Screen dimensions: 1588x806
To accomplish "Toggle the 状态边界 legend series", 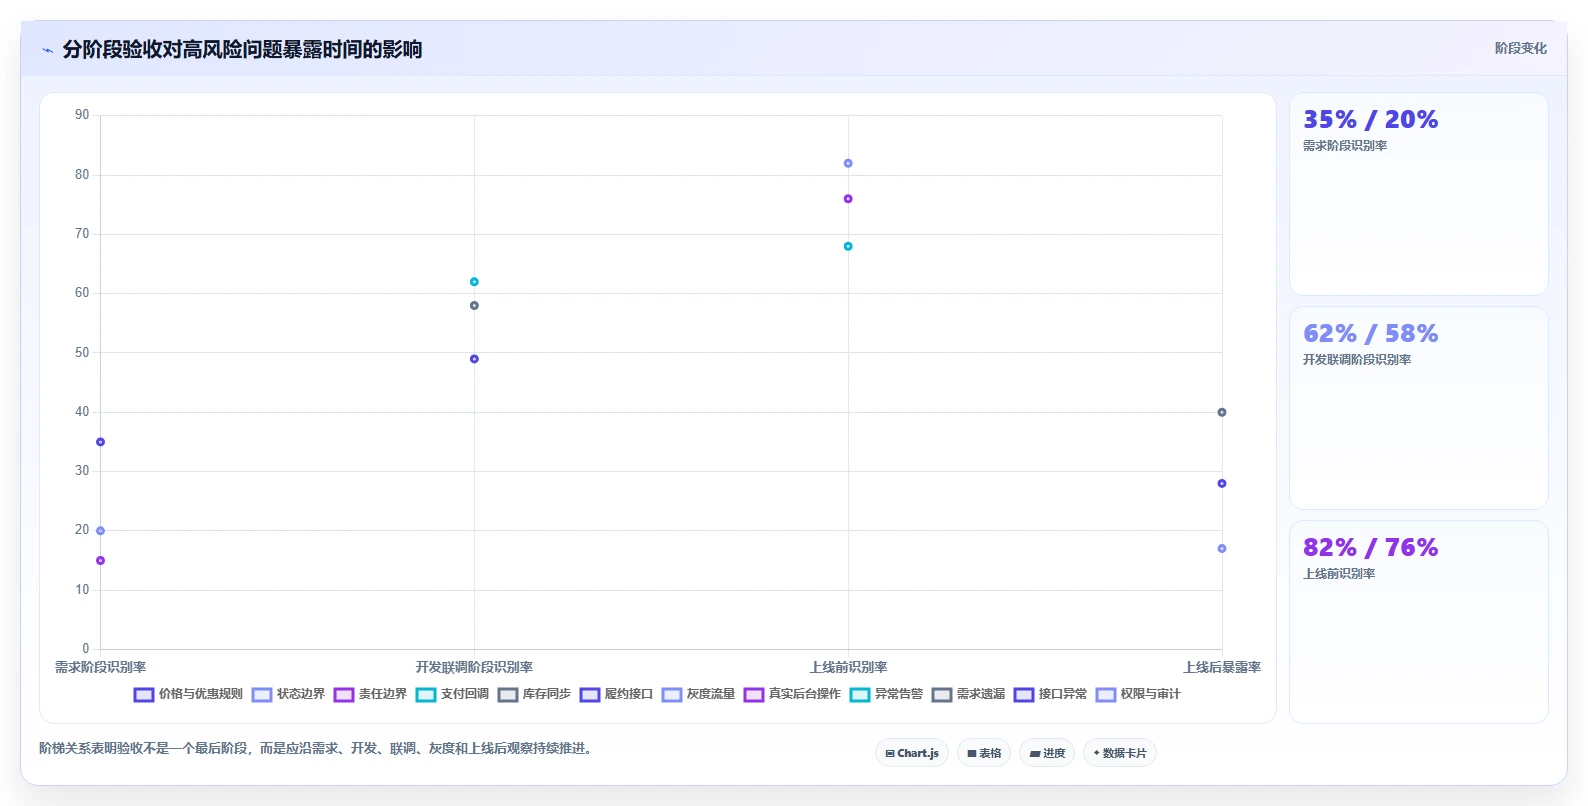I will click(288, 694).
